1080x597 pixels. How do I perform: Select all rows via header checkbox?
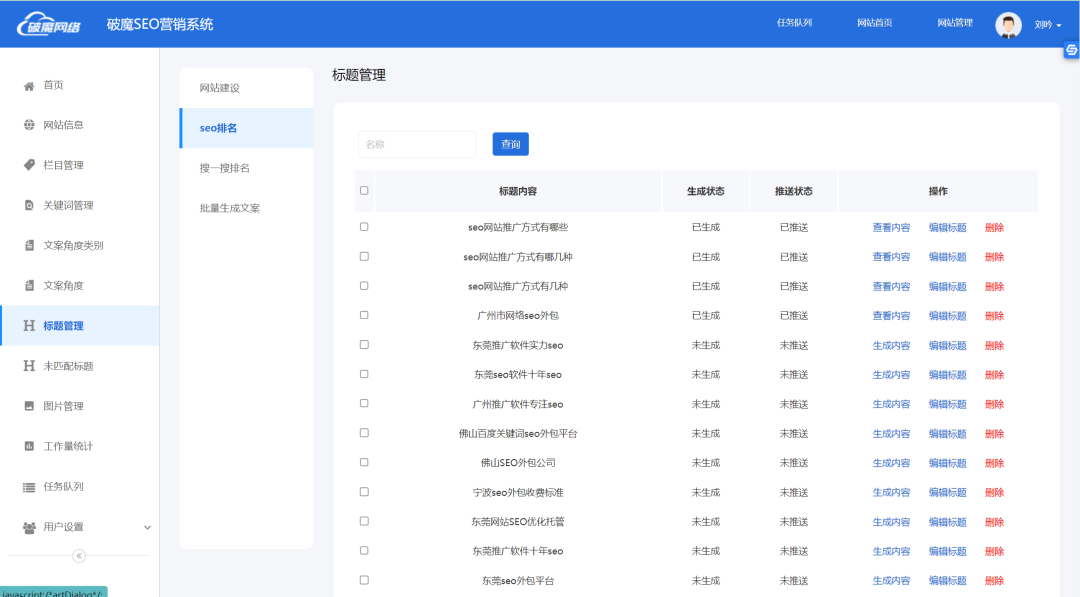[x=363, y=190]
